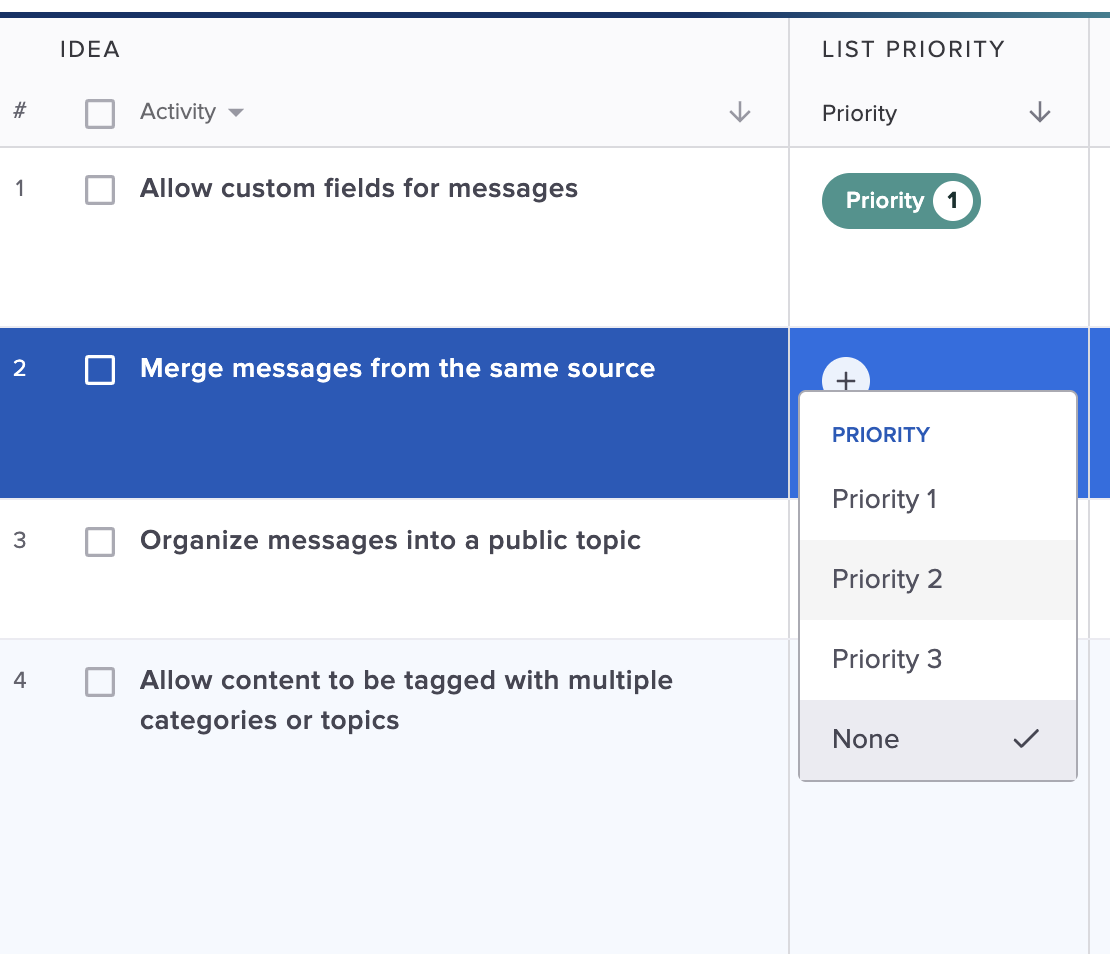The height and width of the screenshot is (972, 1110).
Task: Choose Priority 1 from the dropdown
Action: point(884,499)
